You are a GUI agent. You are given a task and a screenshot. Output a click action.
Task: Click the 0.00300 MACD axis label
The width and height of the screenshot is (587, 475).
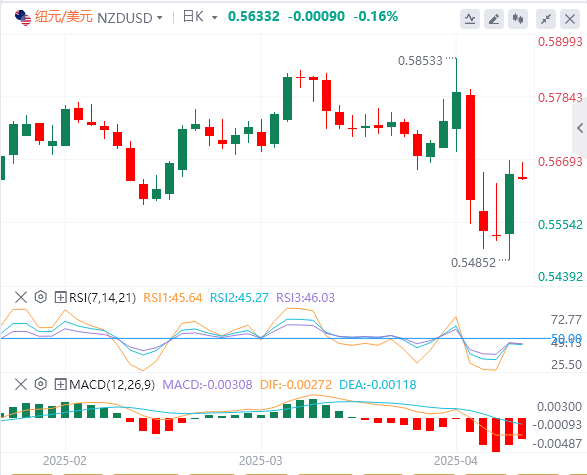pos(559,407)
